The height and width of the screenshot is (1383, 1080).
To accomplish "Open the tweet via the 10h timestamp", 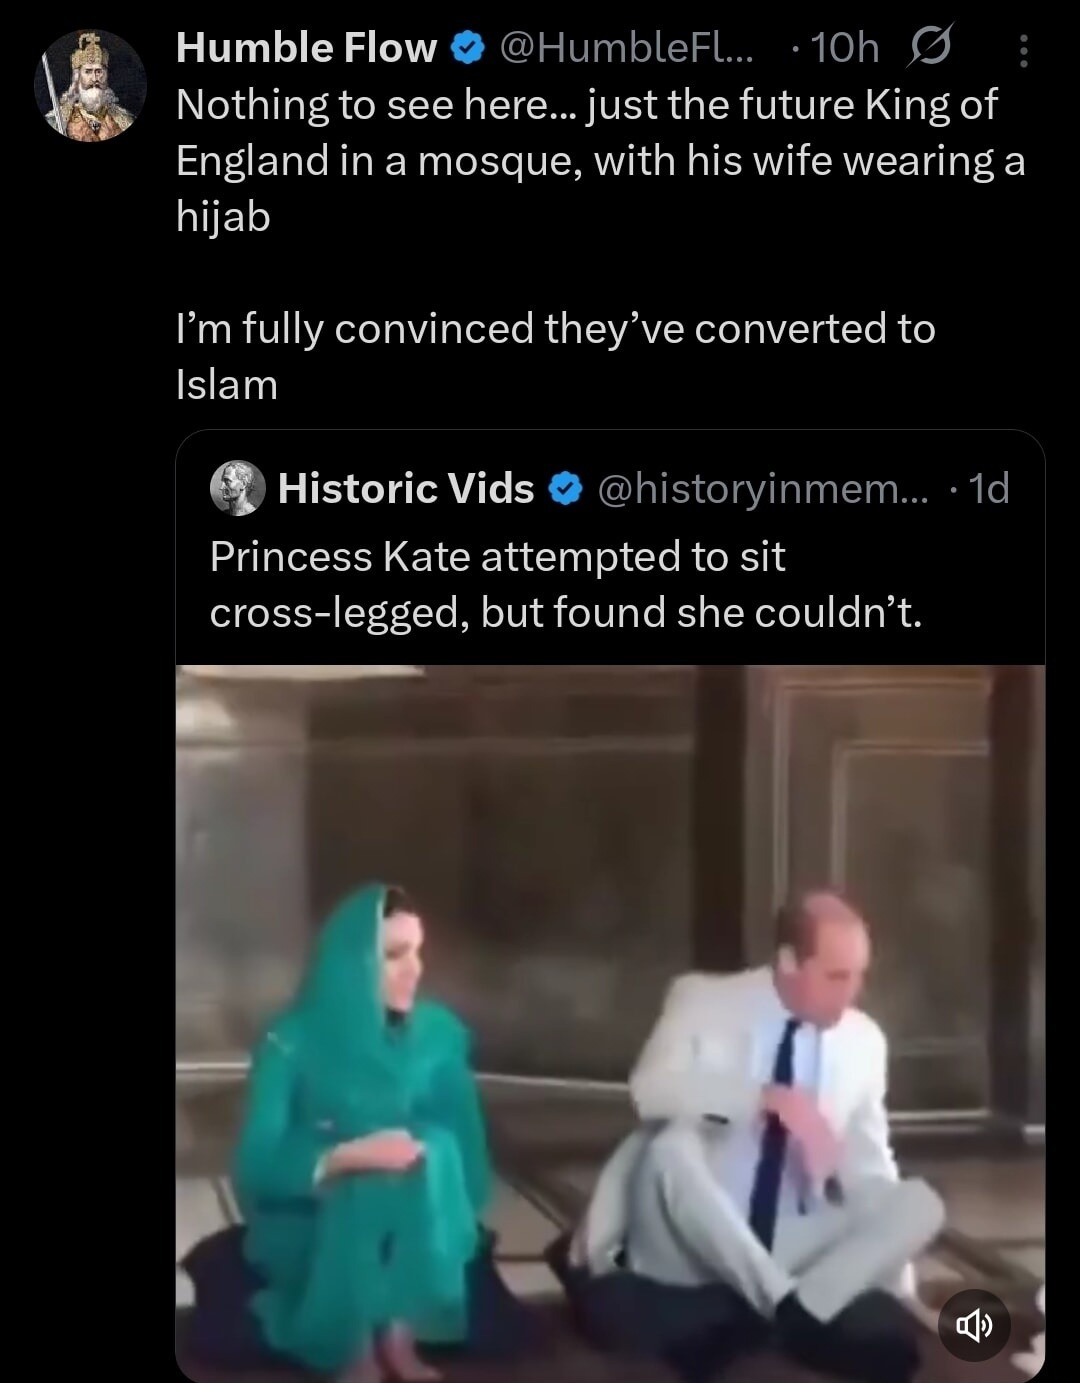I will tap(848, 47).
